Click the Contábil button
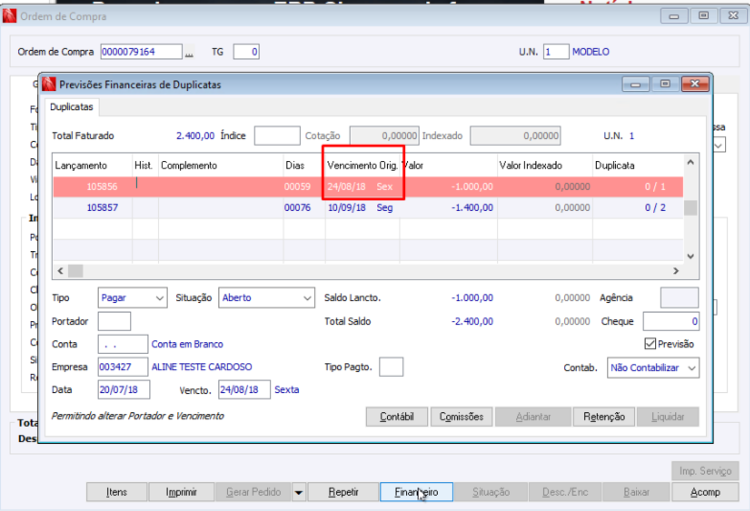750x511 pixels. [x=397, y=417]
